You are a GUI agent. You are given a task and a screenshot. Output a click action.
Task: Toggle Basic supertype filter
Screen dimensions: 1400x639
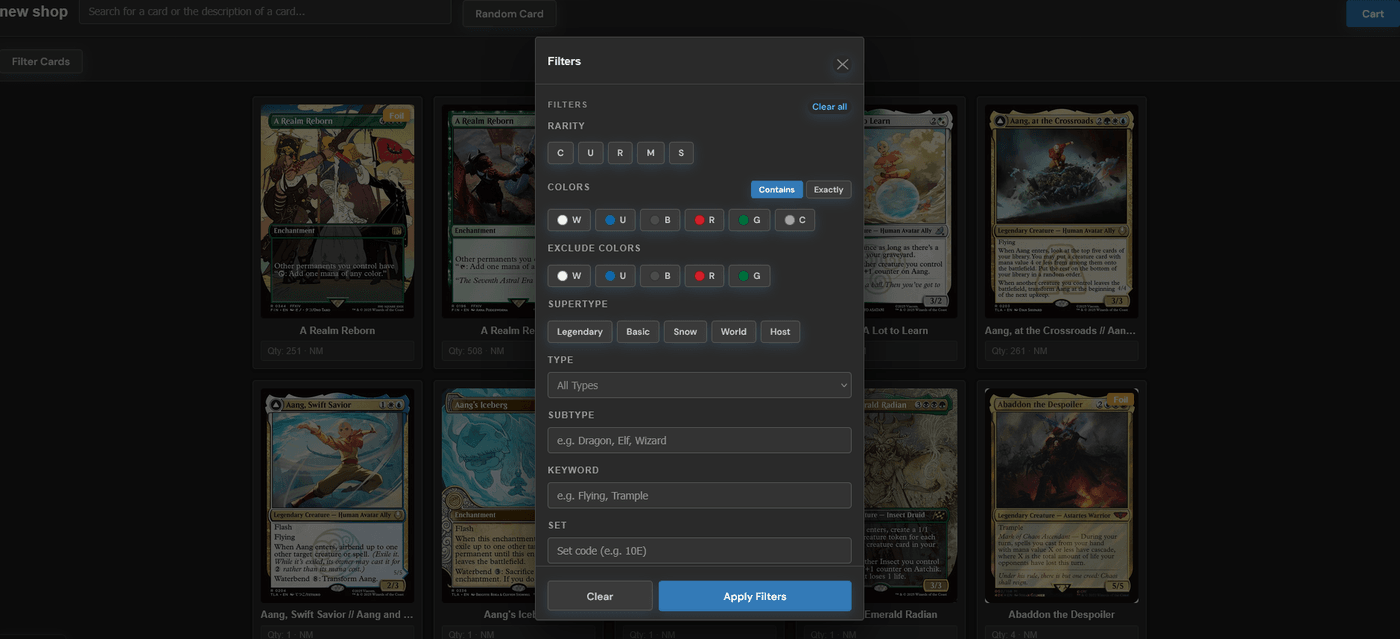click(x=638, y=332)
